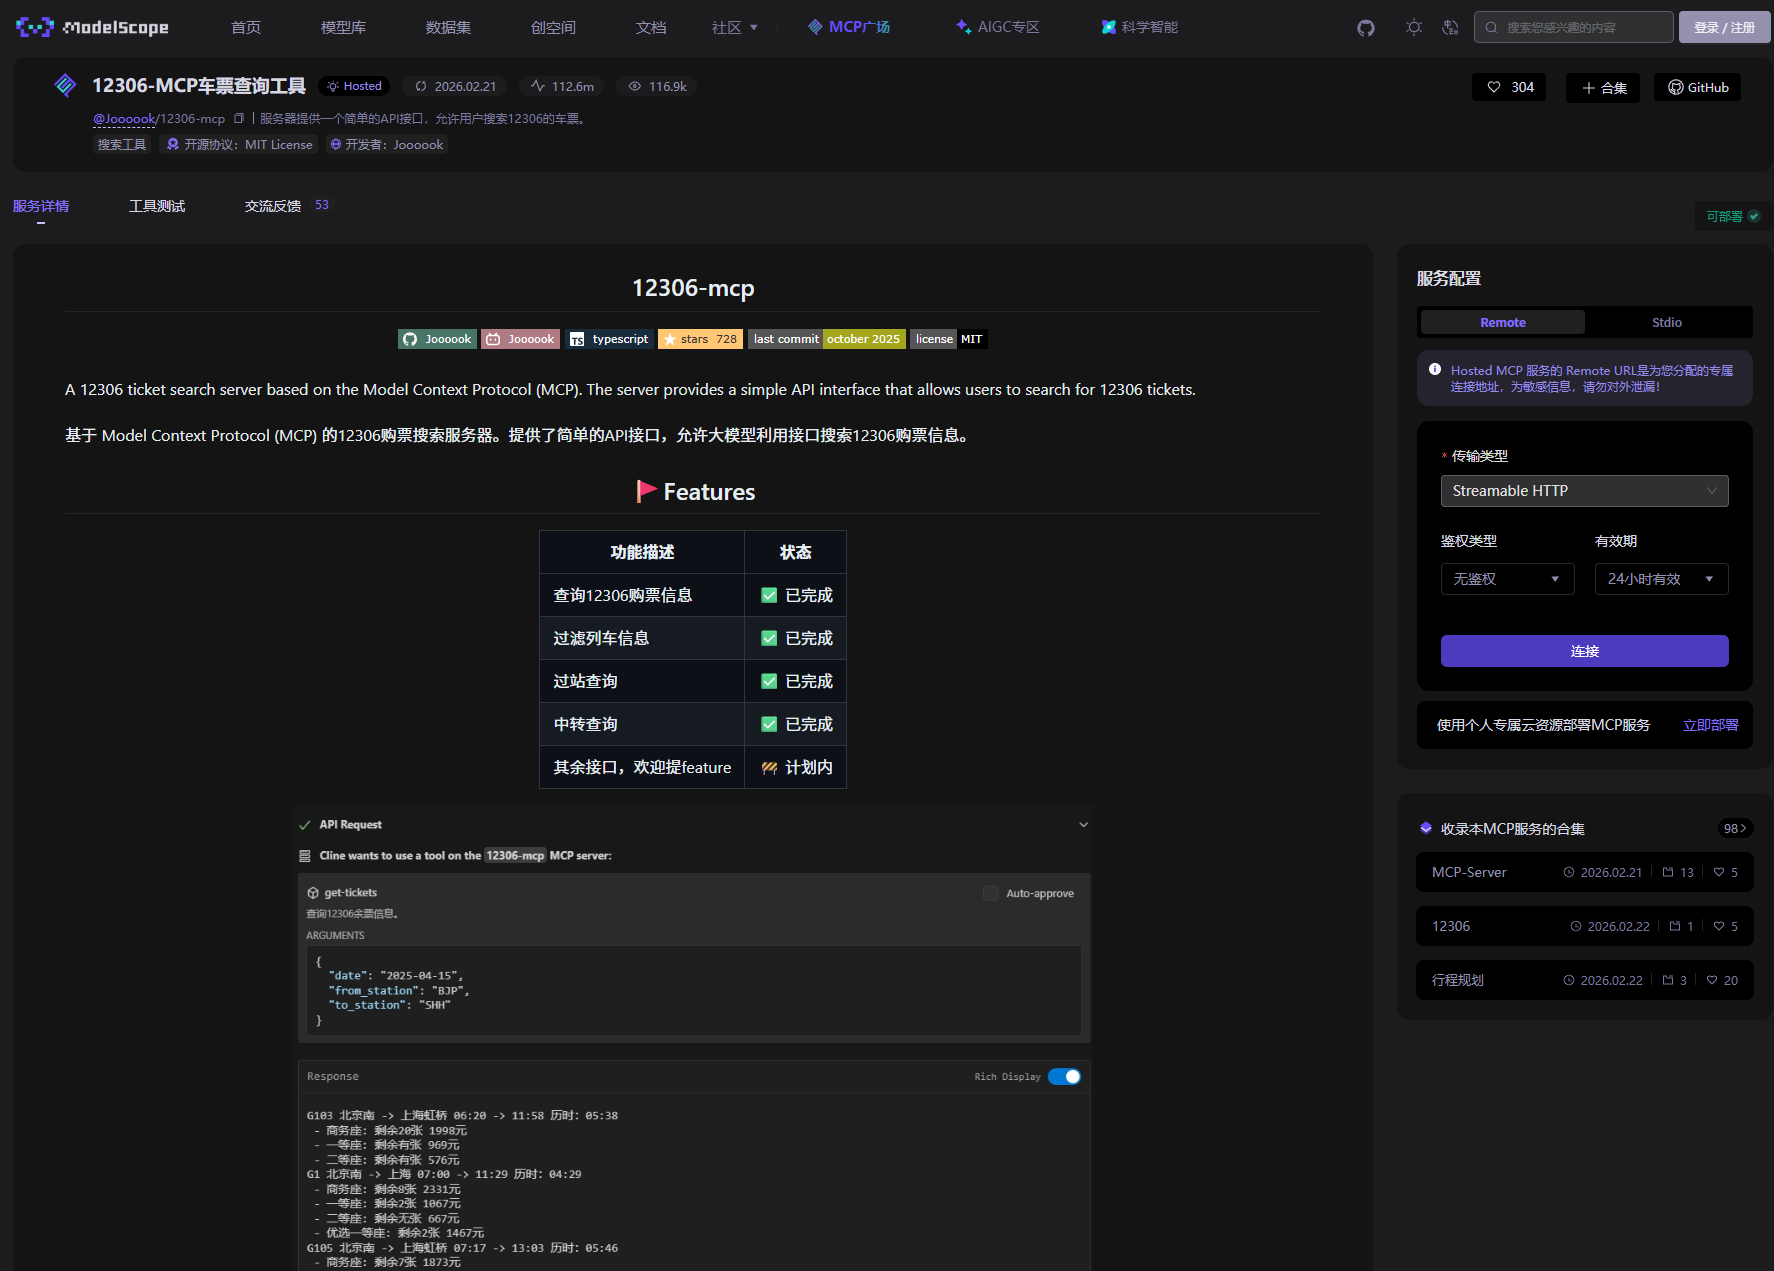Click the stars 728 badge
The image size is (1774, 1271).
[700, 339]
